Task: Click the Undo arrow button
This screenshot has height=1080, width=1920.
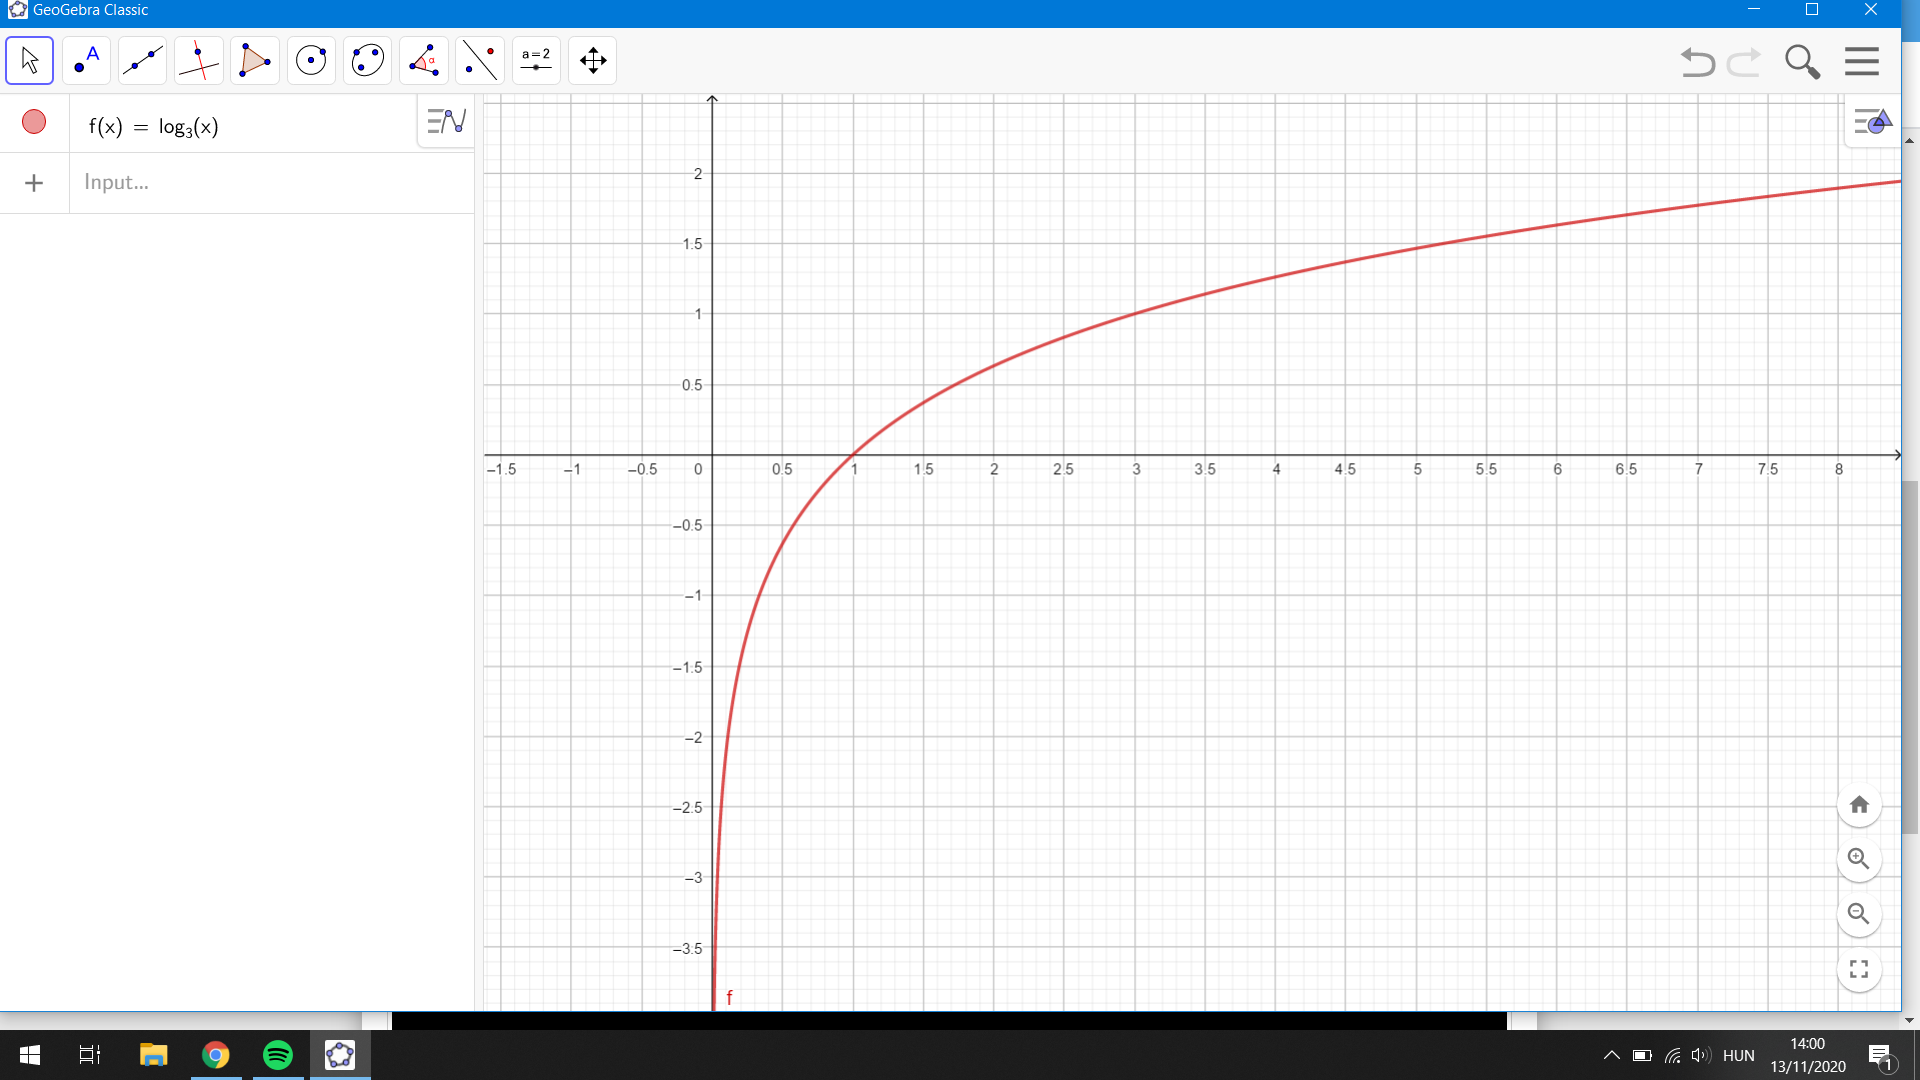Action: point(1697,62)
